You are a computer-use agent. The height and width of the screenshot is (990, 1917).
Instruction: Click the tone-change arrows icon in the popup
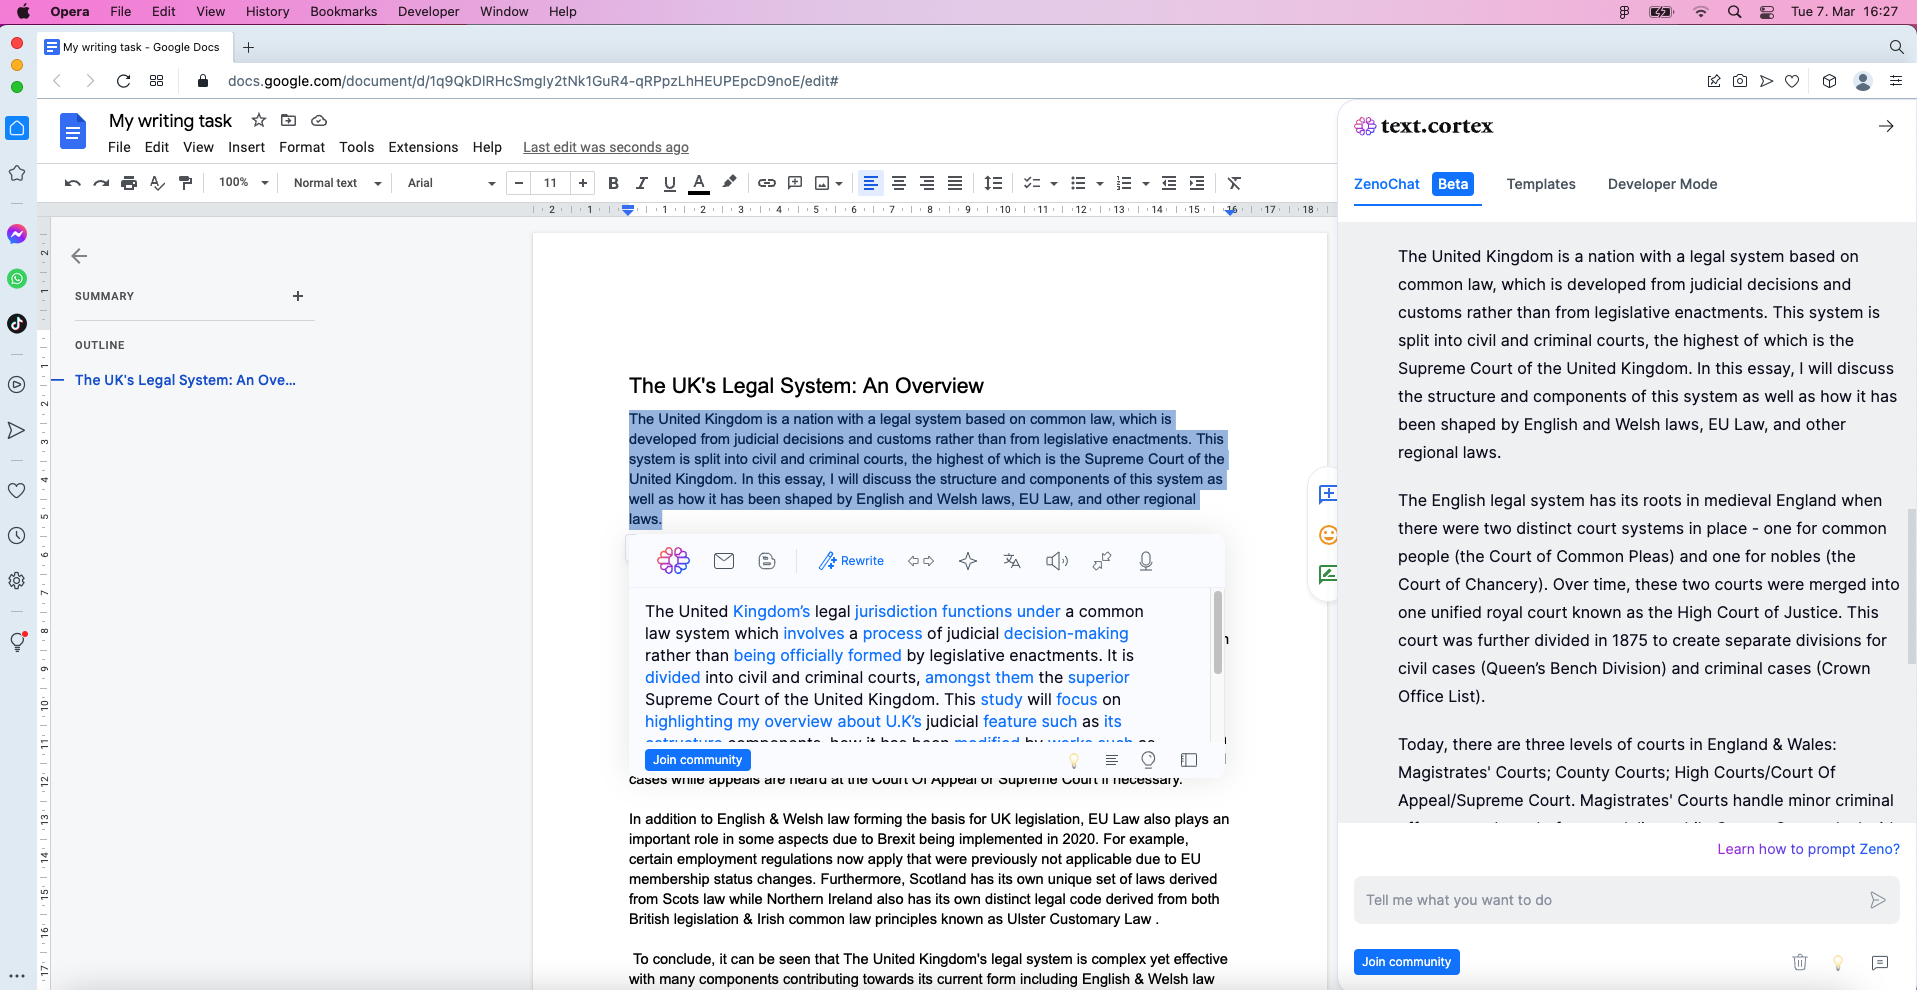[1102, 561]
